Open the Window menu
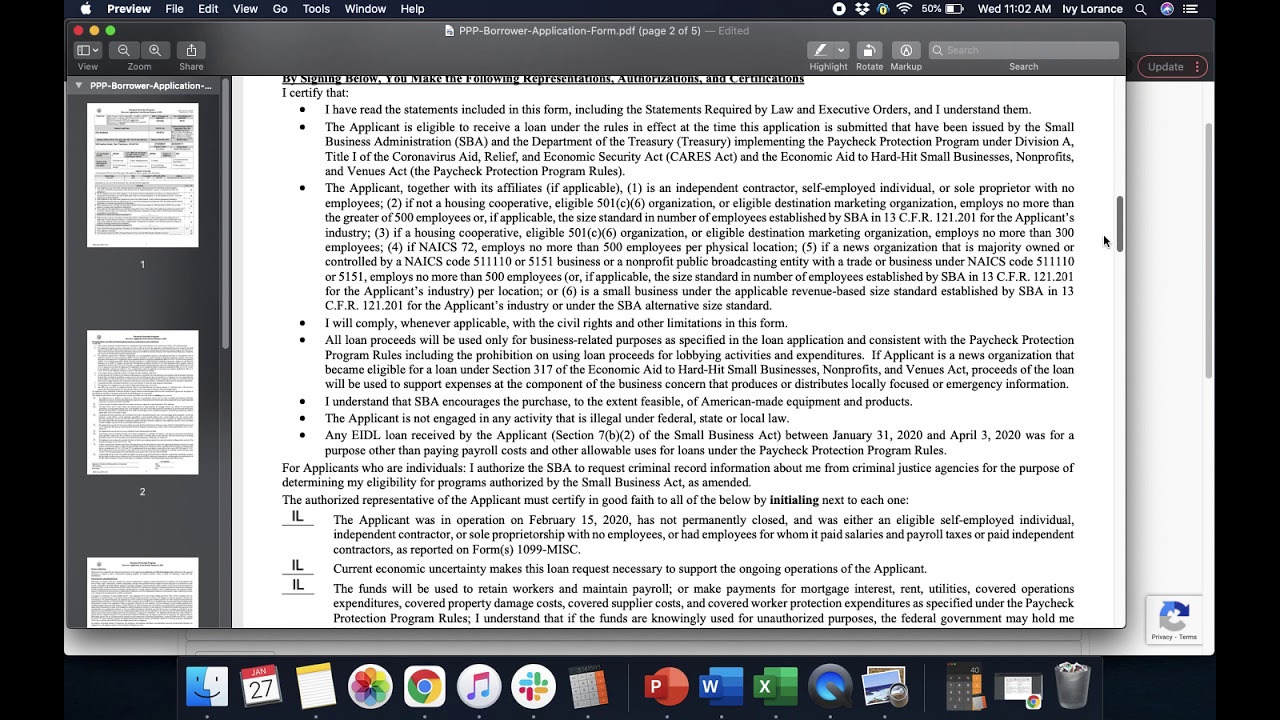This screenshot has height=720, width=1280. coord(365,9)
